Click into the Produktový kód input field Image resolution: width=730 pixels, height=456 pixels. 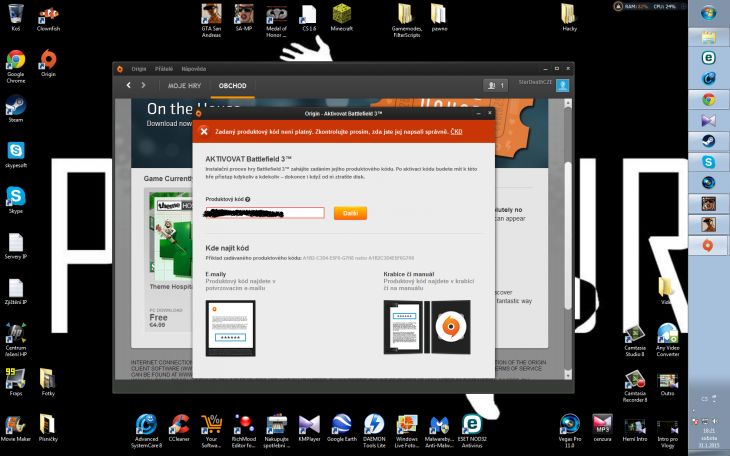point(265,213)
